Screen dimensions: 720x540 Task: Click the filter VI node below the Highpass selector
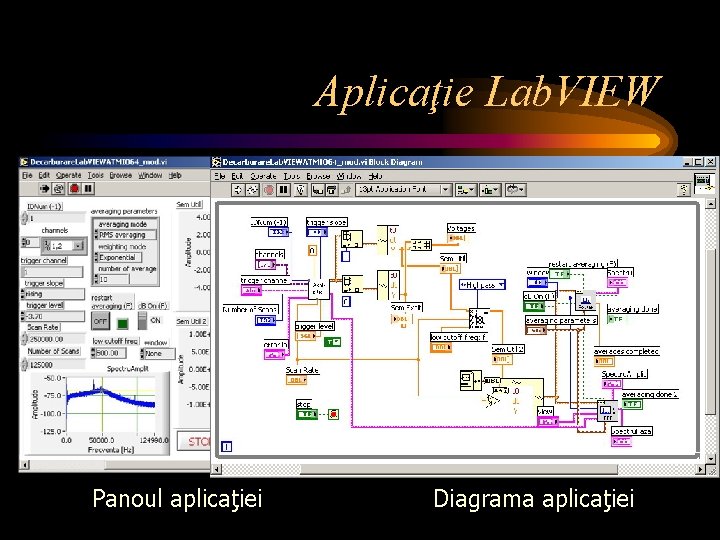point(479,318)
